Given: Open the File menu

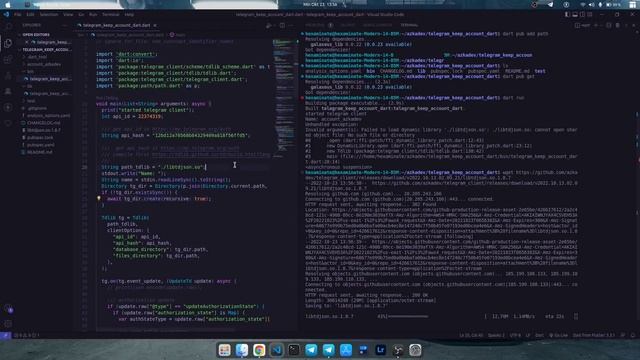Looking at the screenshot, I should pyautogui.click(x=18, y=14).
